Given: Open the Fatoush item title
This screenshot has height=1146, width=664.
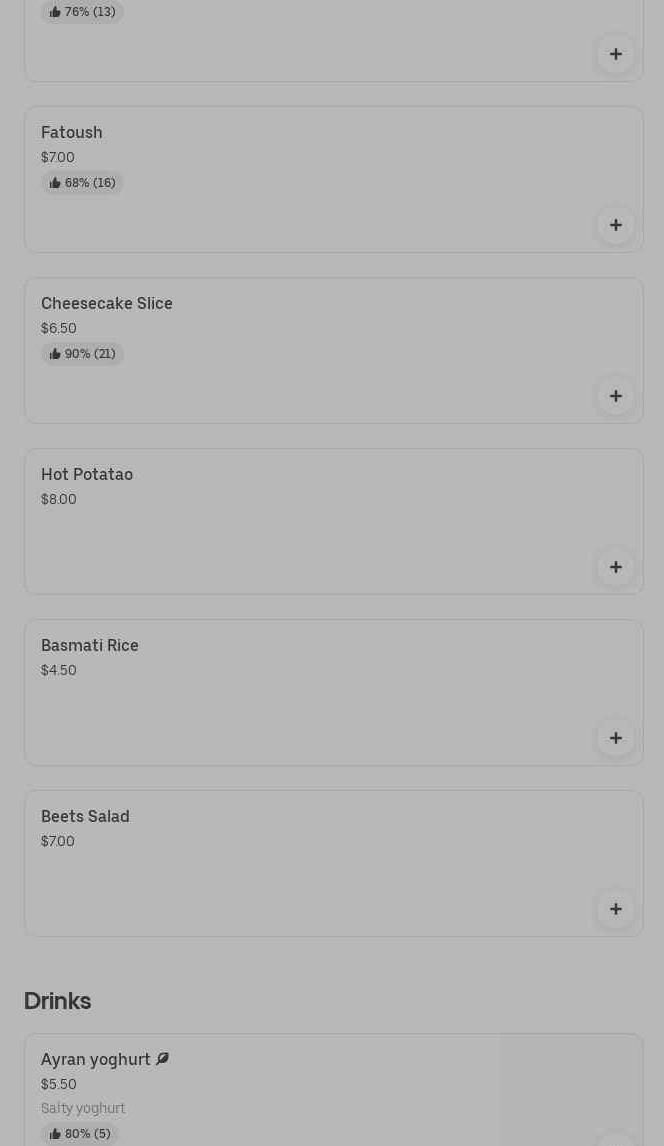Looking at the screenshot, I should 71,132.
